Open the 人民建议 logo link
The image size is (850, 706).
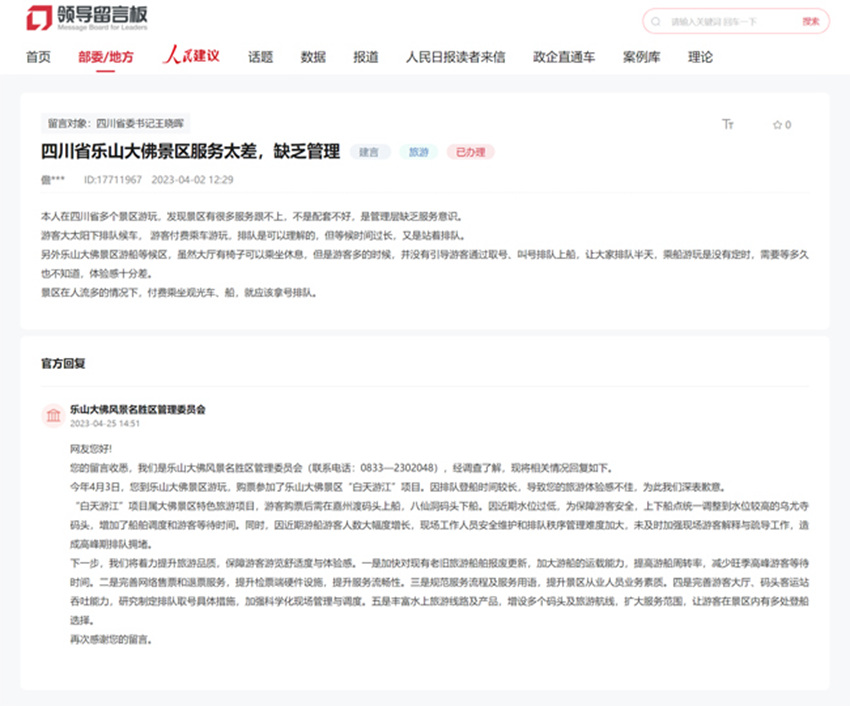point(190,57)
